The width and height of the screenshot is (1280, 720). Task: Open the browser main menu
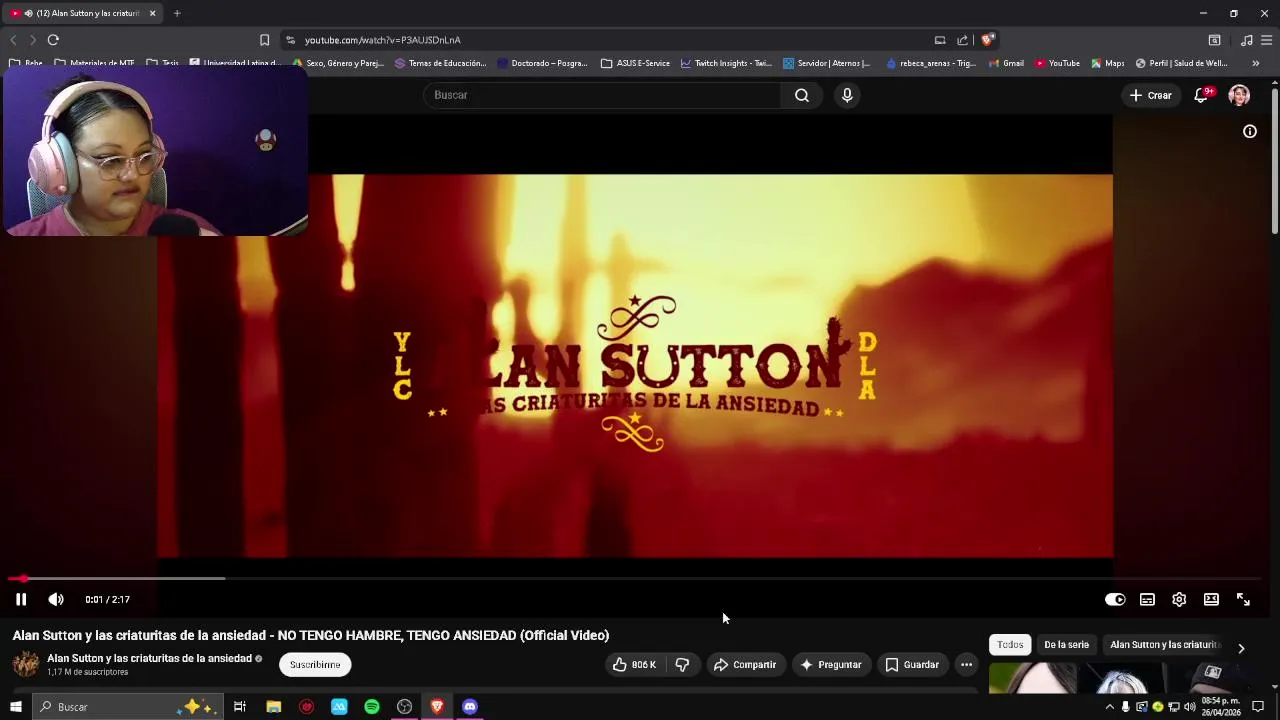click(x=1266, y=40)
